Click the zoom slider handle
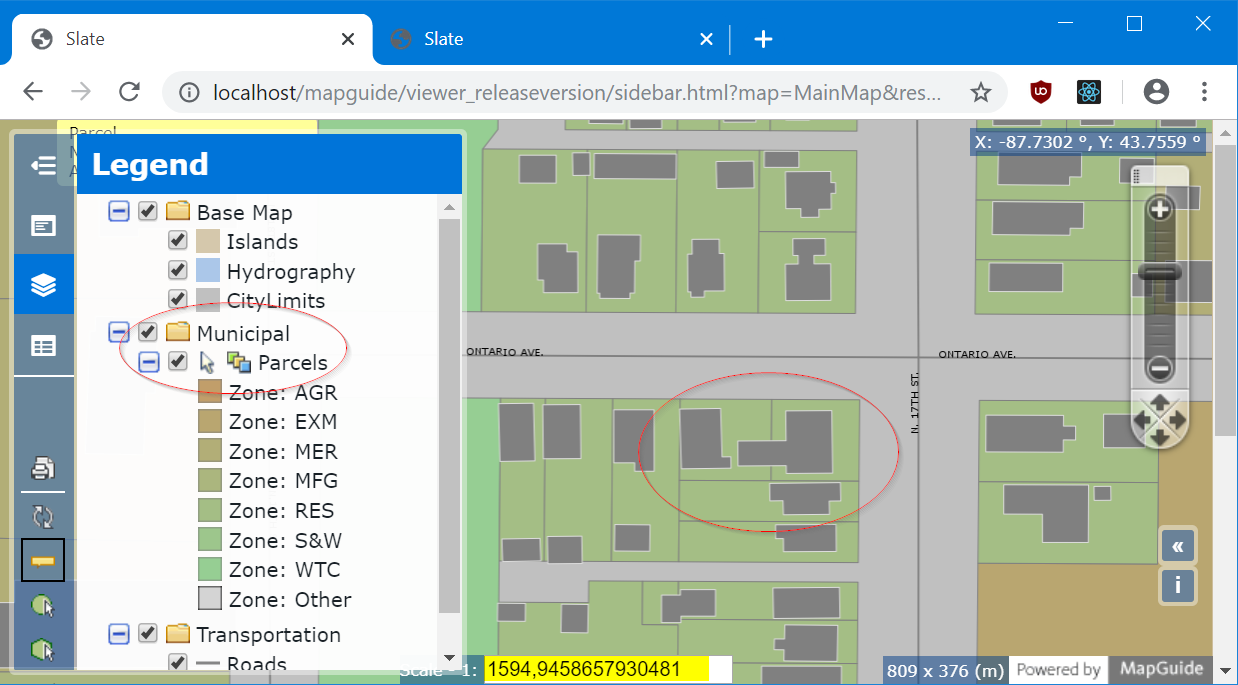1238x685 pixels. pyautogui.click(x=1158, y=272)
